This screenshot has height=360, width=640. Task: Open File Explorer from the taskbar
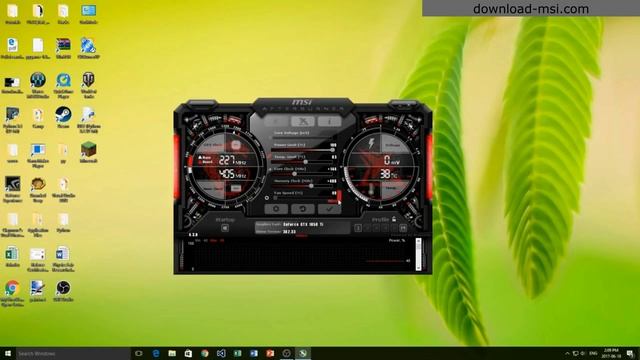[172, 353]
